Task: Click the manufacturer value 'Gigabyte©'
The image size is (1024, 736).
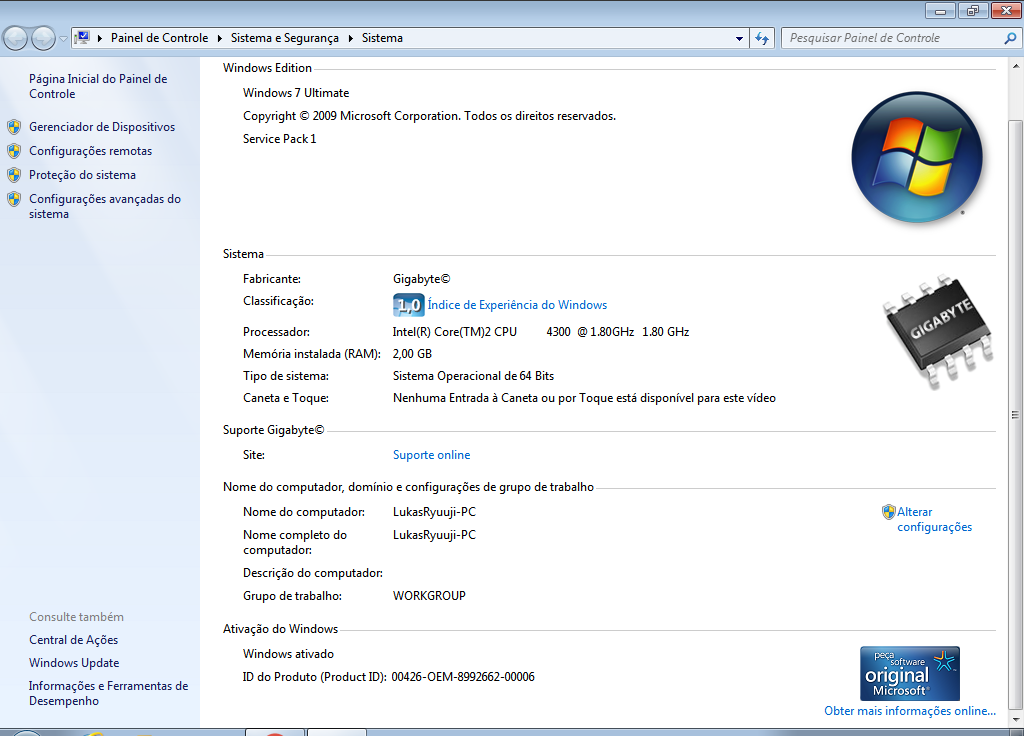Action: [421, 279]
